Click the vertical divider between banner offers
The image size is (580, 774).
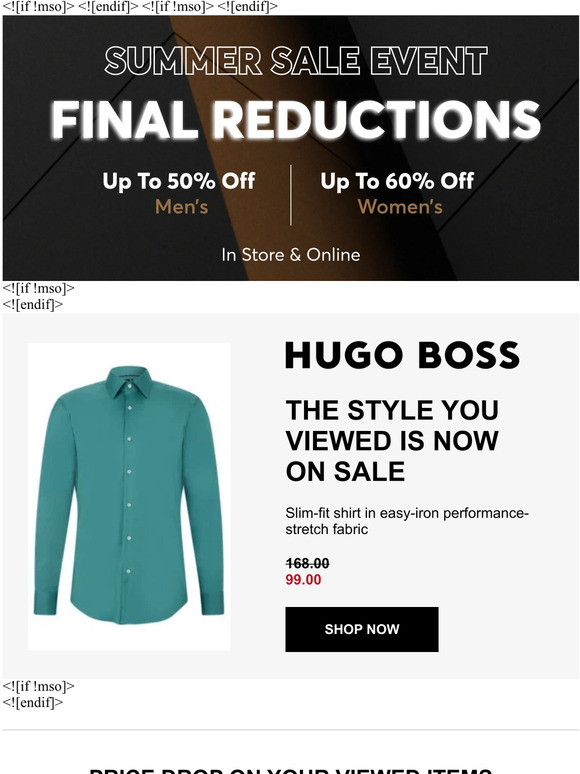291,195
